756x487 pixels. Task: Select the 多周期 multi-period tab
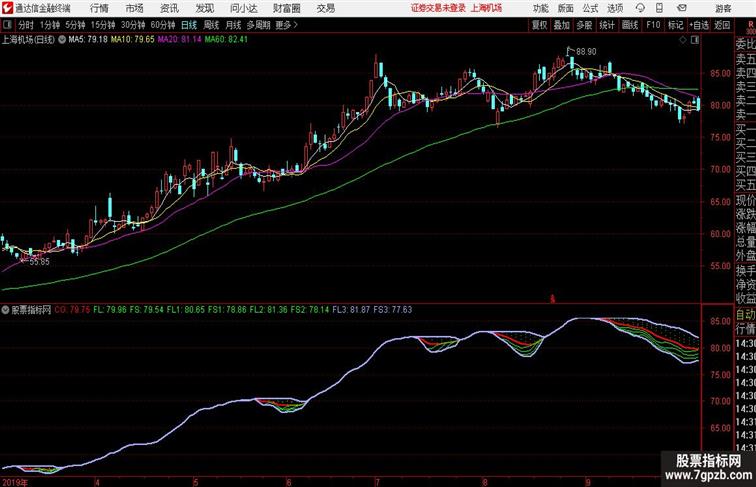258,25
